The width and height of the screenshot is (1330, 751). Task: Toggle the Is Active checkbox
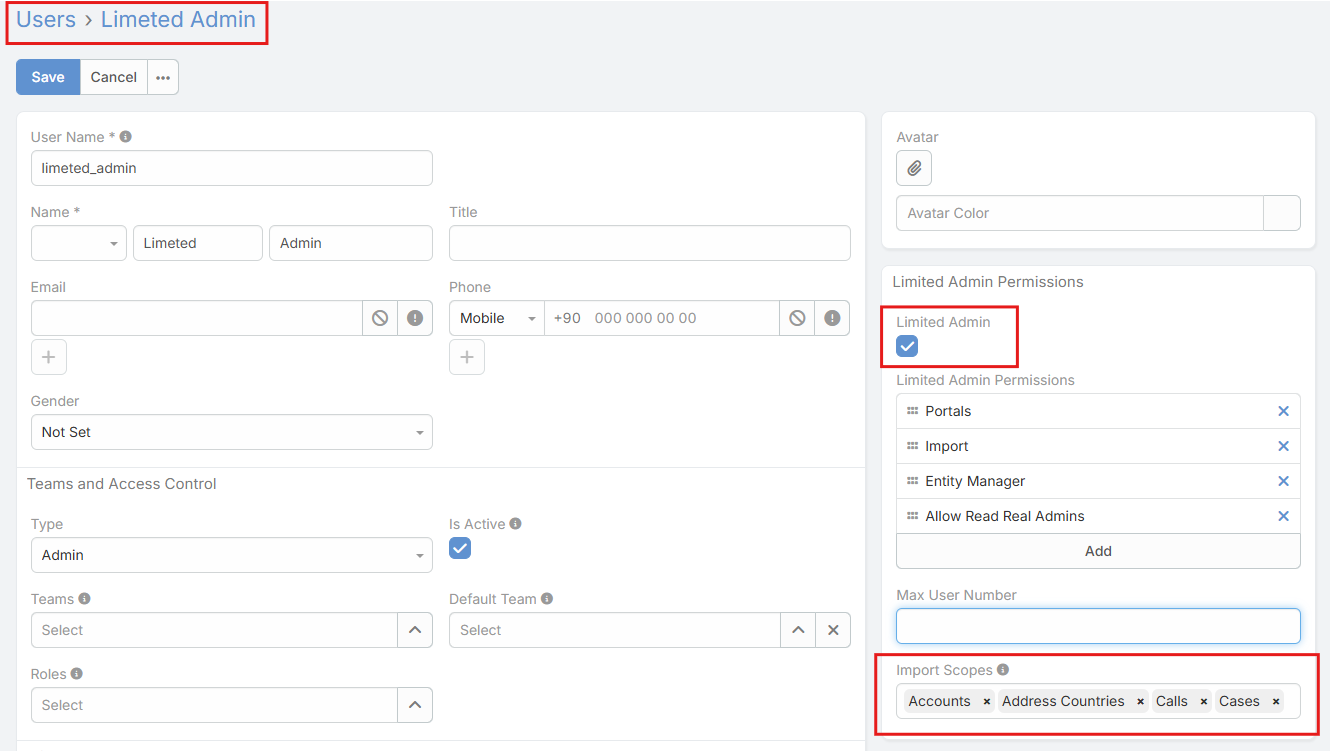click(x=460, y=548)
